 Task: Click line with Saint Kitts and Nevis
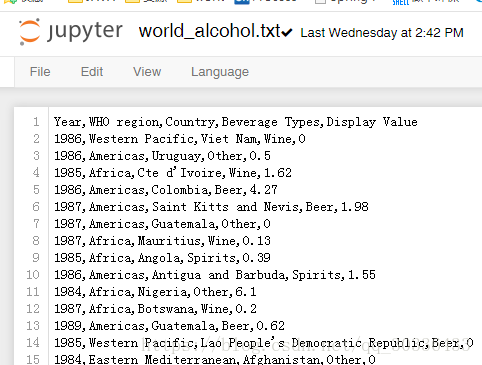pyautogui.click(x=211, y=207)
